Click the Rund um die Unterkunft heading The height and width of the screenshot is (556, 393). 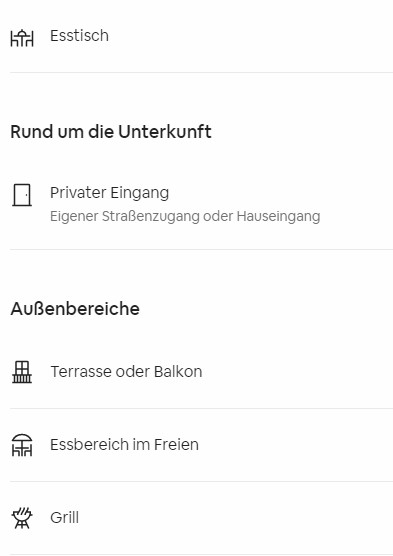point(111,132)
